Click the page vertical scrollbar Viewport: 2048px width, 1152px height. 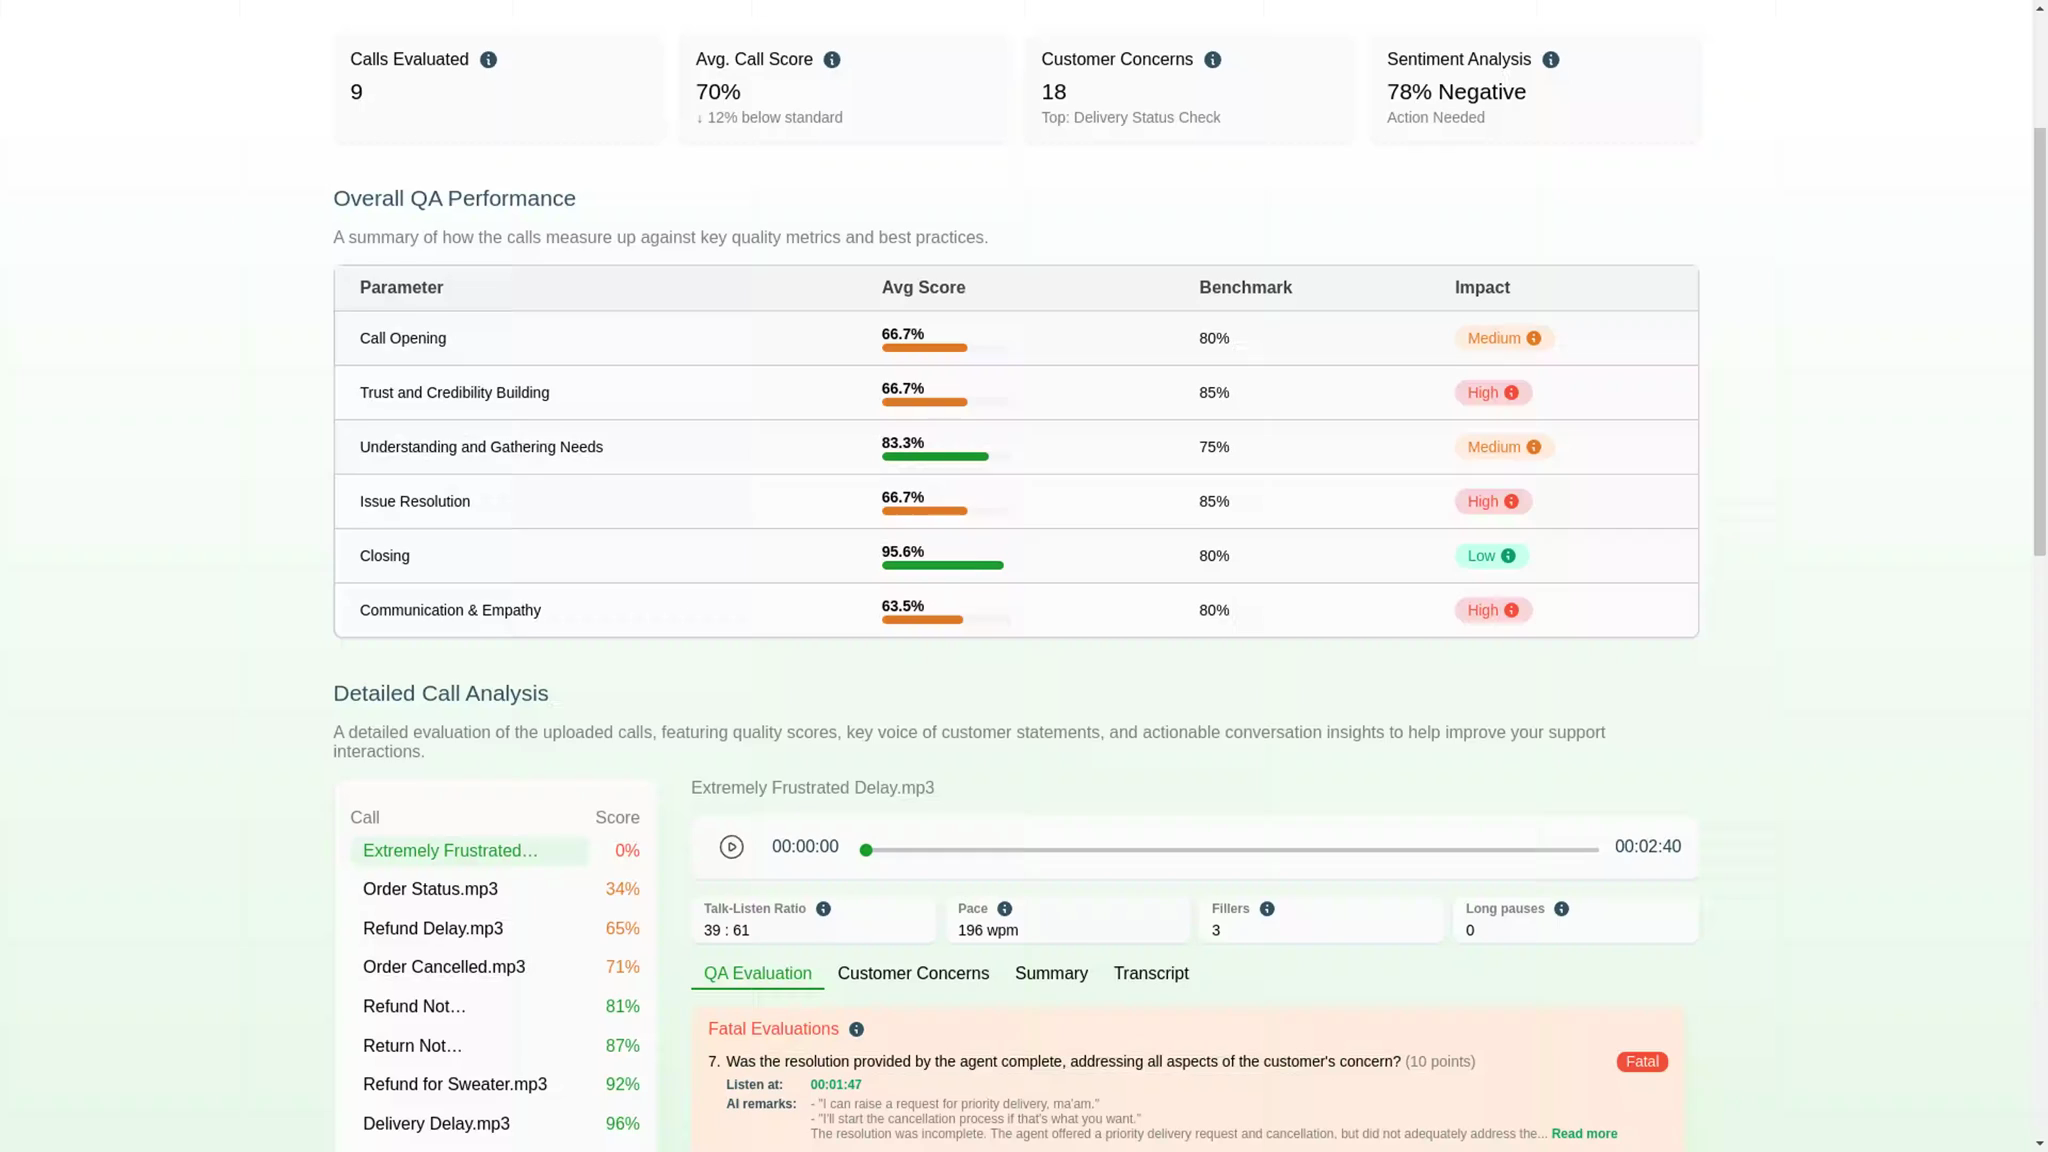click(x=2039, y=340)
